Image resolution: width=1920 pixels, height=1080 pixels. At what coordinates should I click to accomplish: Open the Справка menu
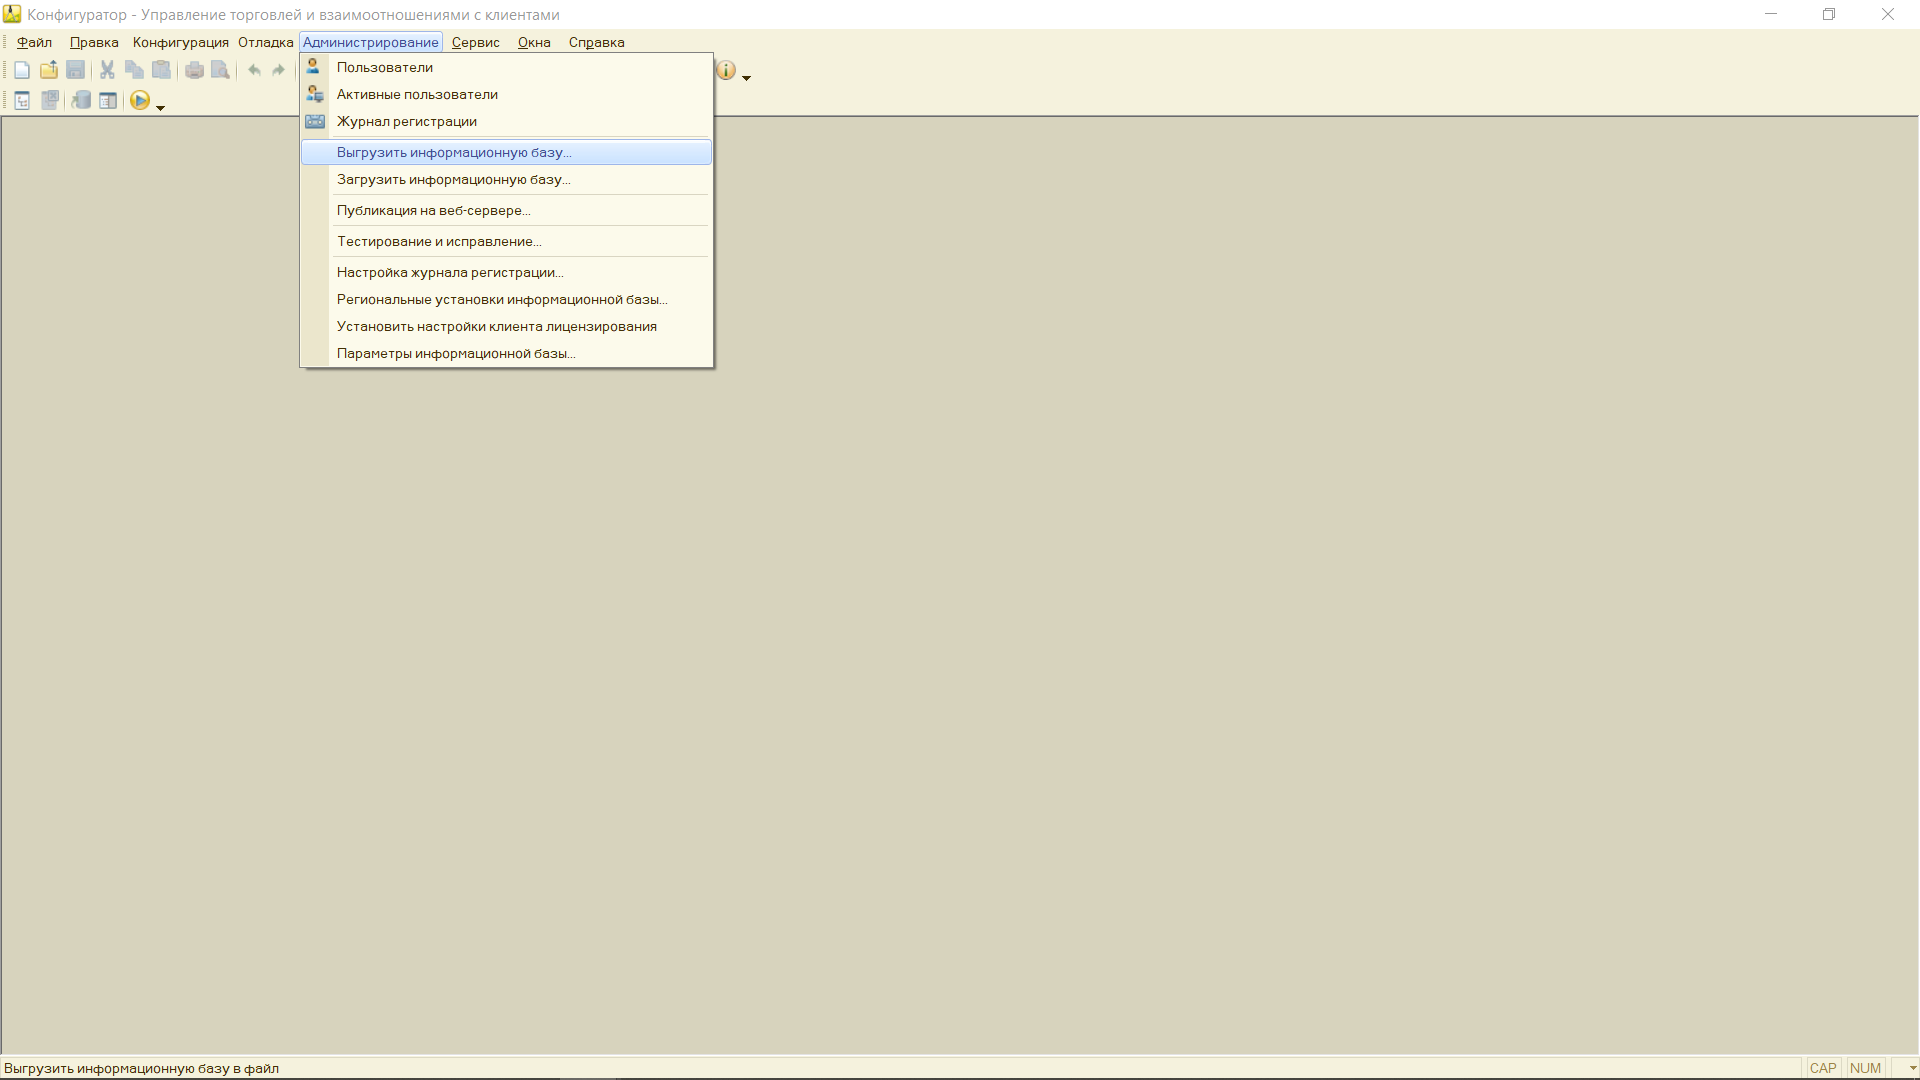[x=596, y=42]
